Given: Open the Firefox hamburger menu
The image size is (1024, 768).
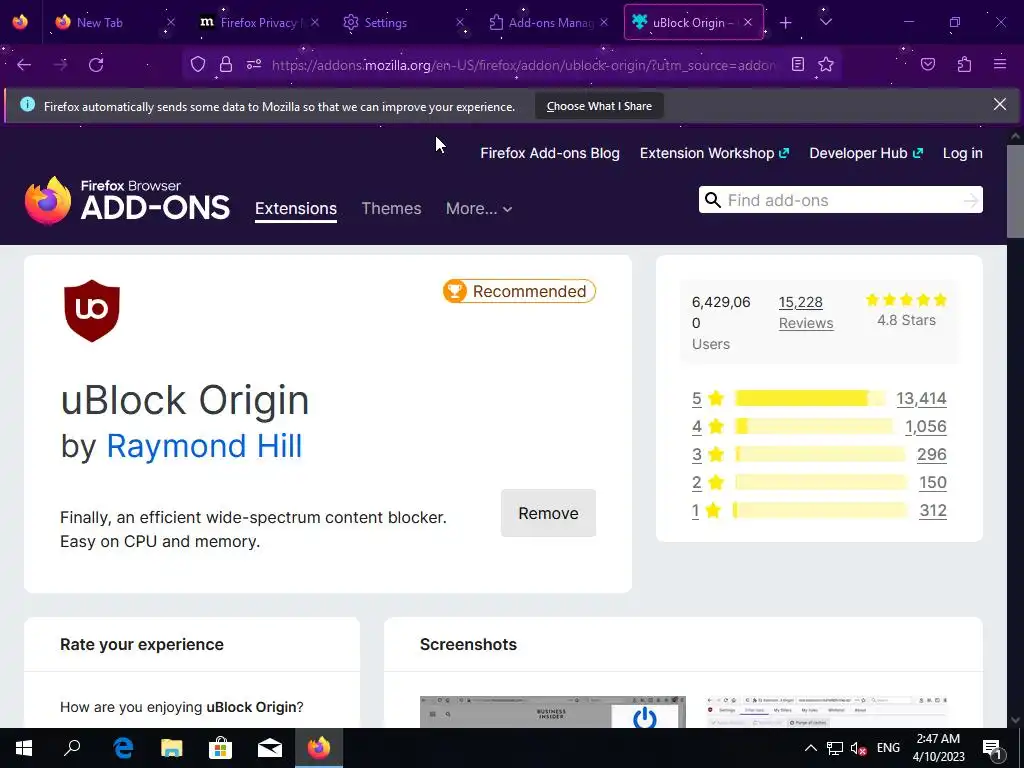Looking at the screenshot, I should (1000, 64).
